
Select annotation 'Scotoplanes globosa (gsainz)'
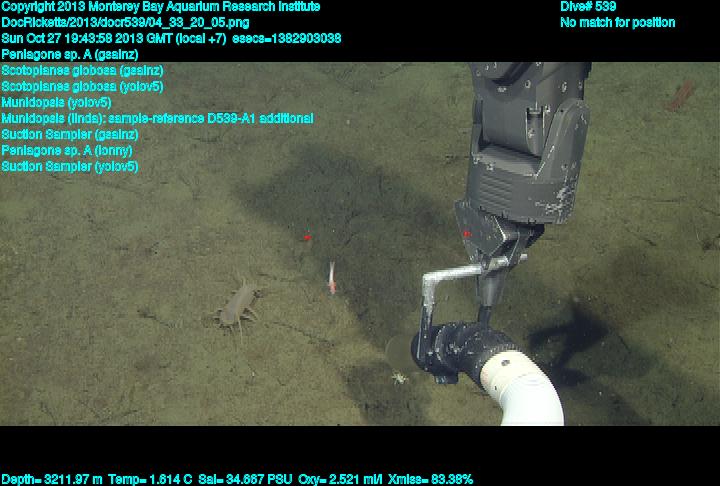(82, 71)
